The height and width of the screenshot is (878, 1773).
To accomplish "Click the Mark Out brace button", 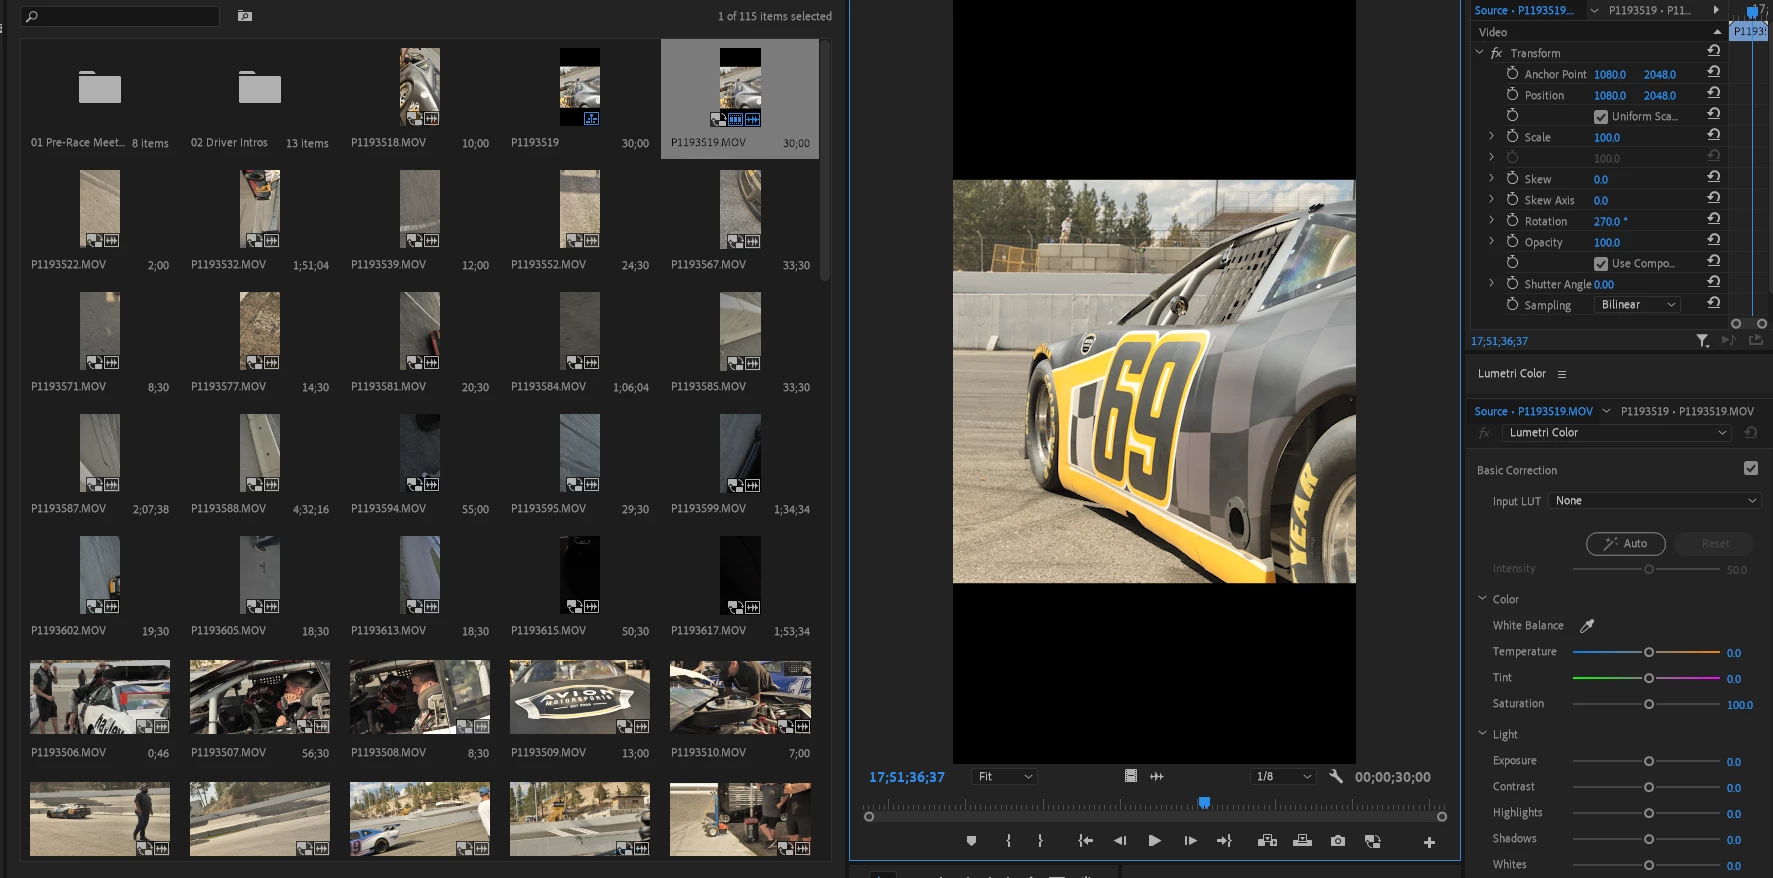I will pos(1040,841).
